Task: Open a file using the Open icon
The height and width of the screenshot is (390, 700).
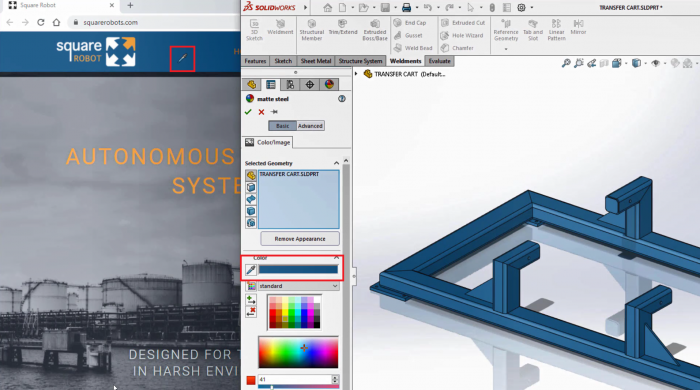Action: pos(364,8)
